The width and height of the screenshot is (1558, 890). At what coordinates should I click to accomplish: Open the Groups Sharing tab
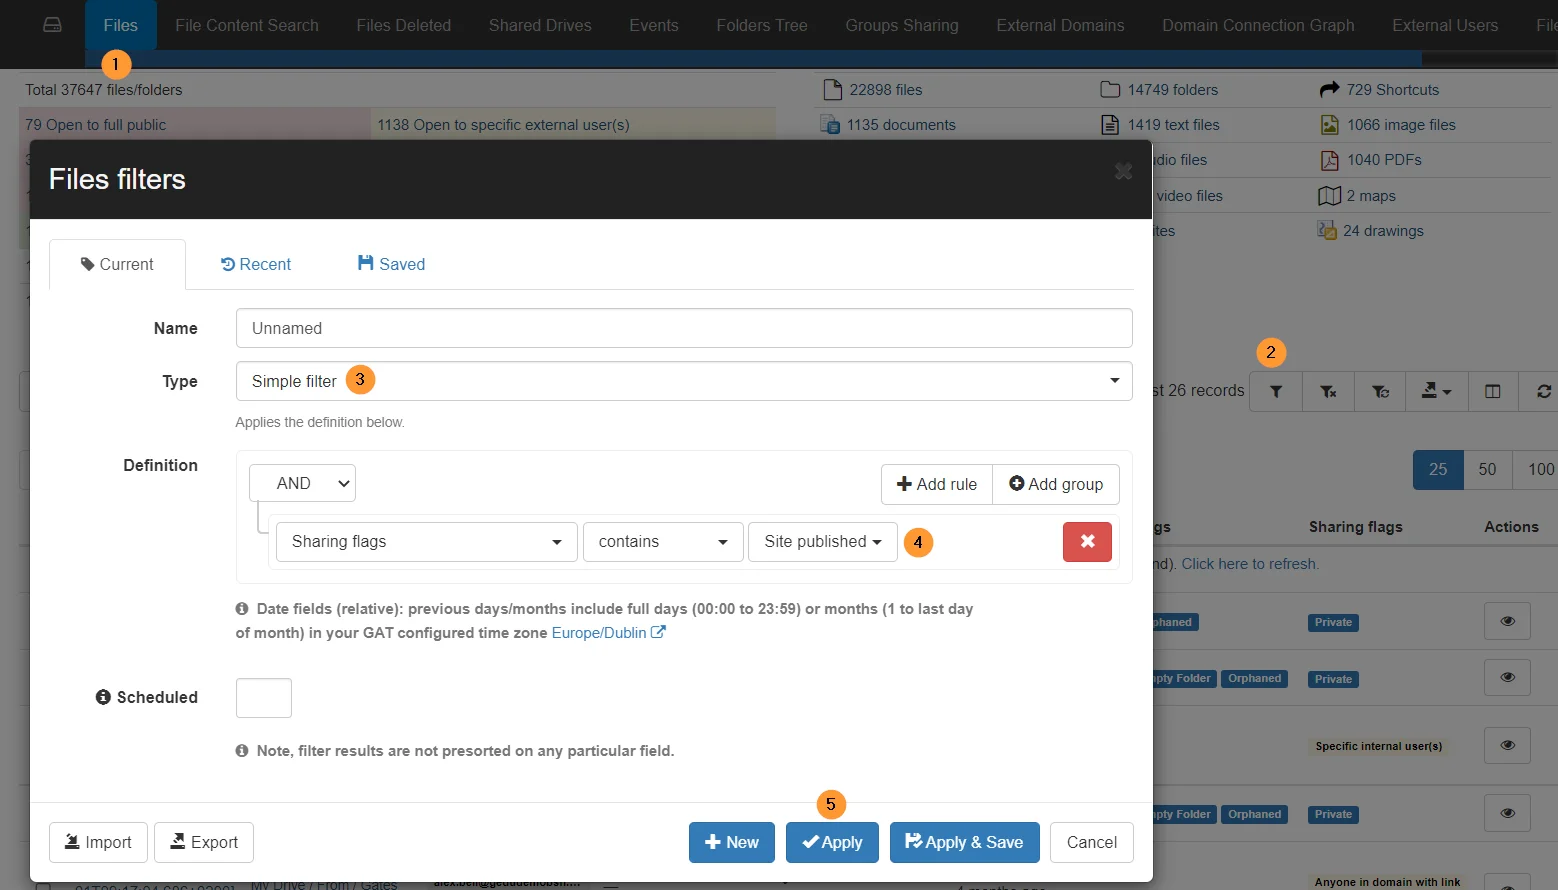click(x=902, y=25)
